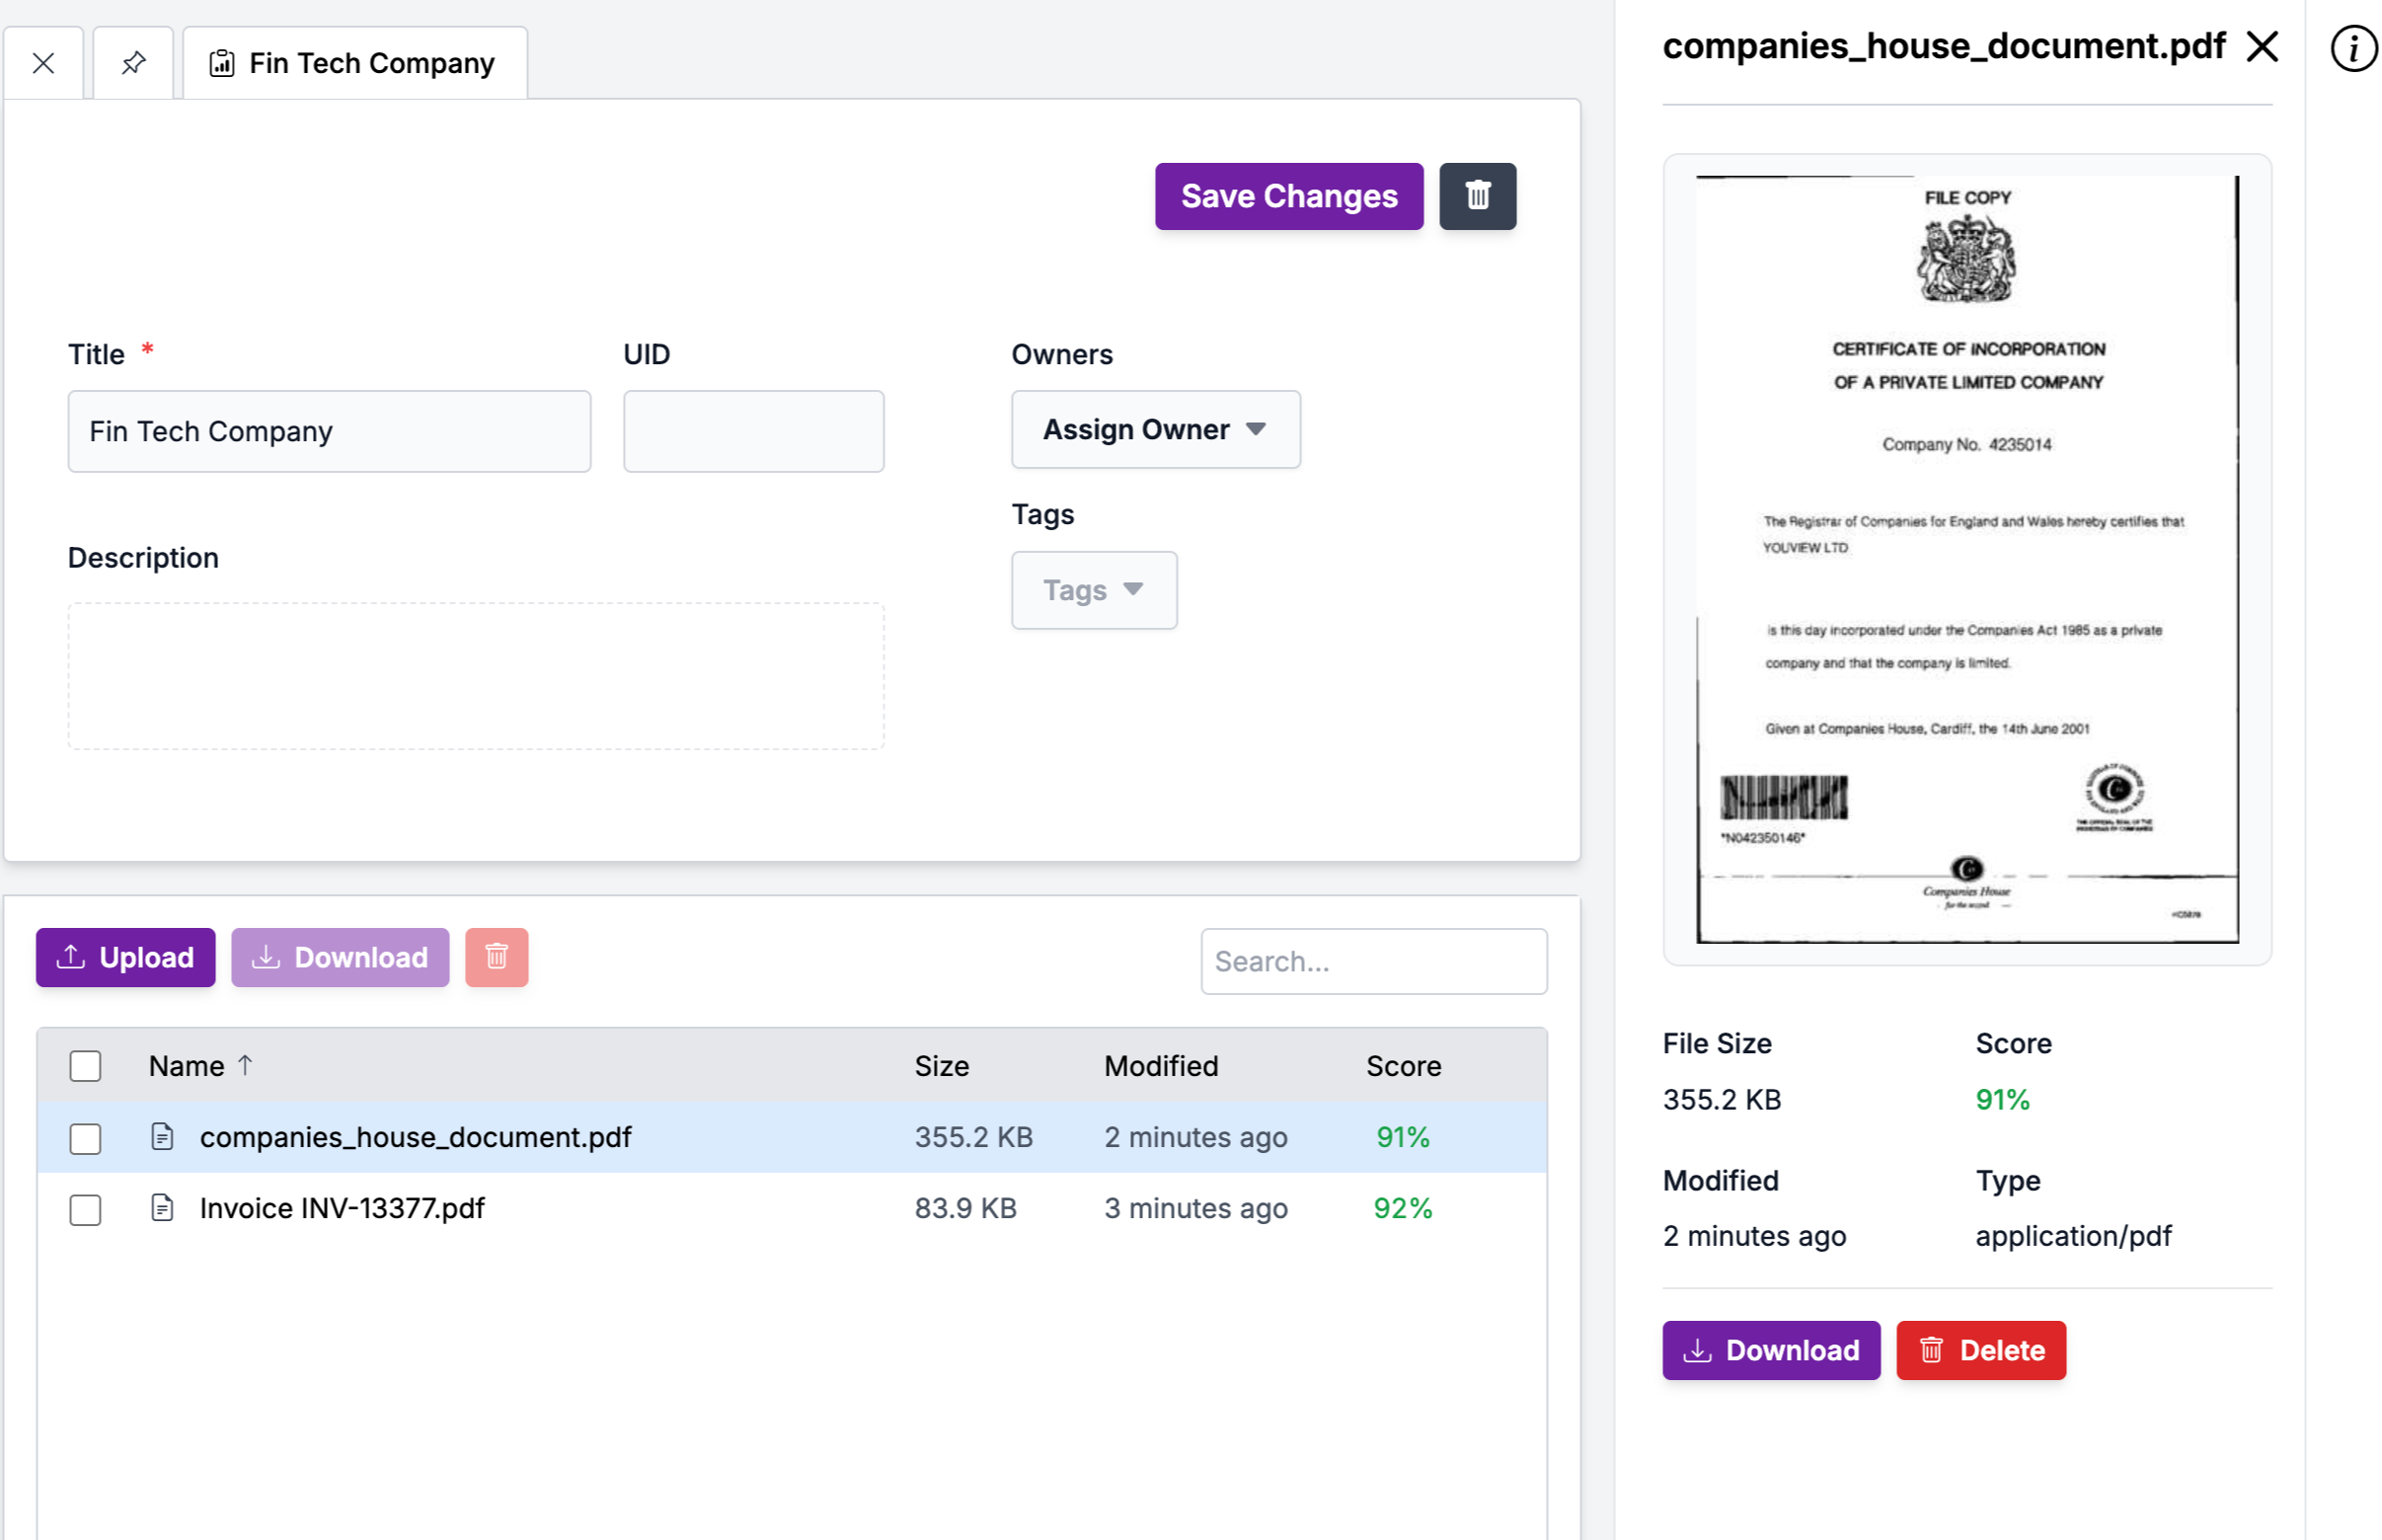This screenshot has height=1540, width=2382.
Task: Click the document preview thumbnail in the panel
Action: 1967,557
